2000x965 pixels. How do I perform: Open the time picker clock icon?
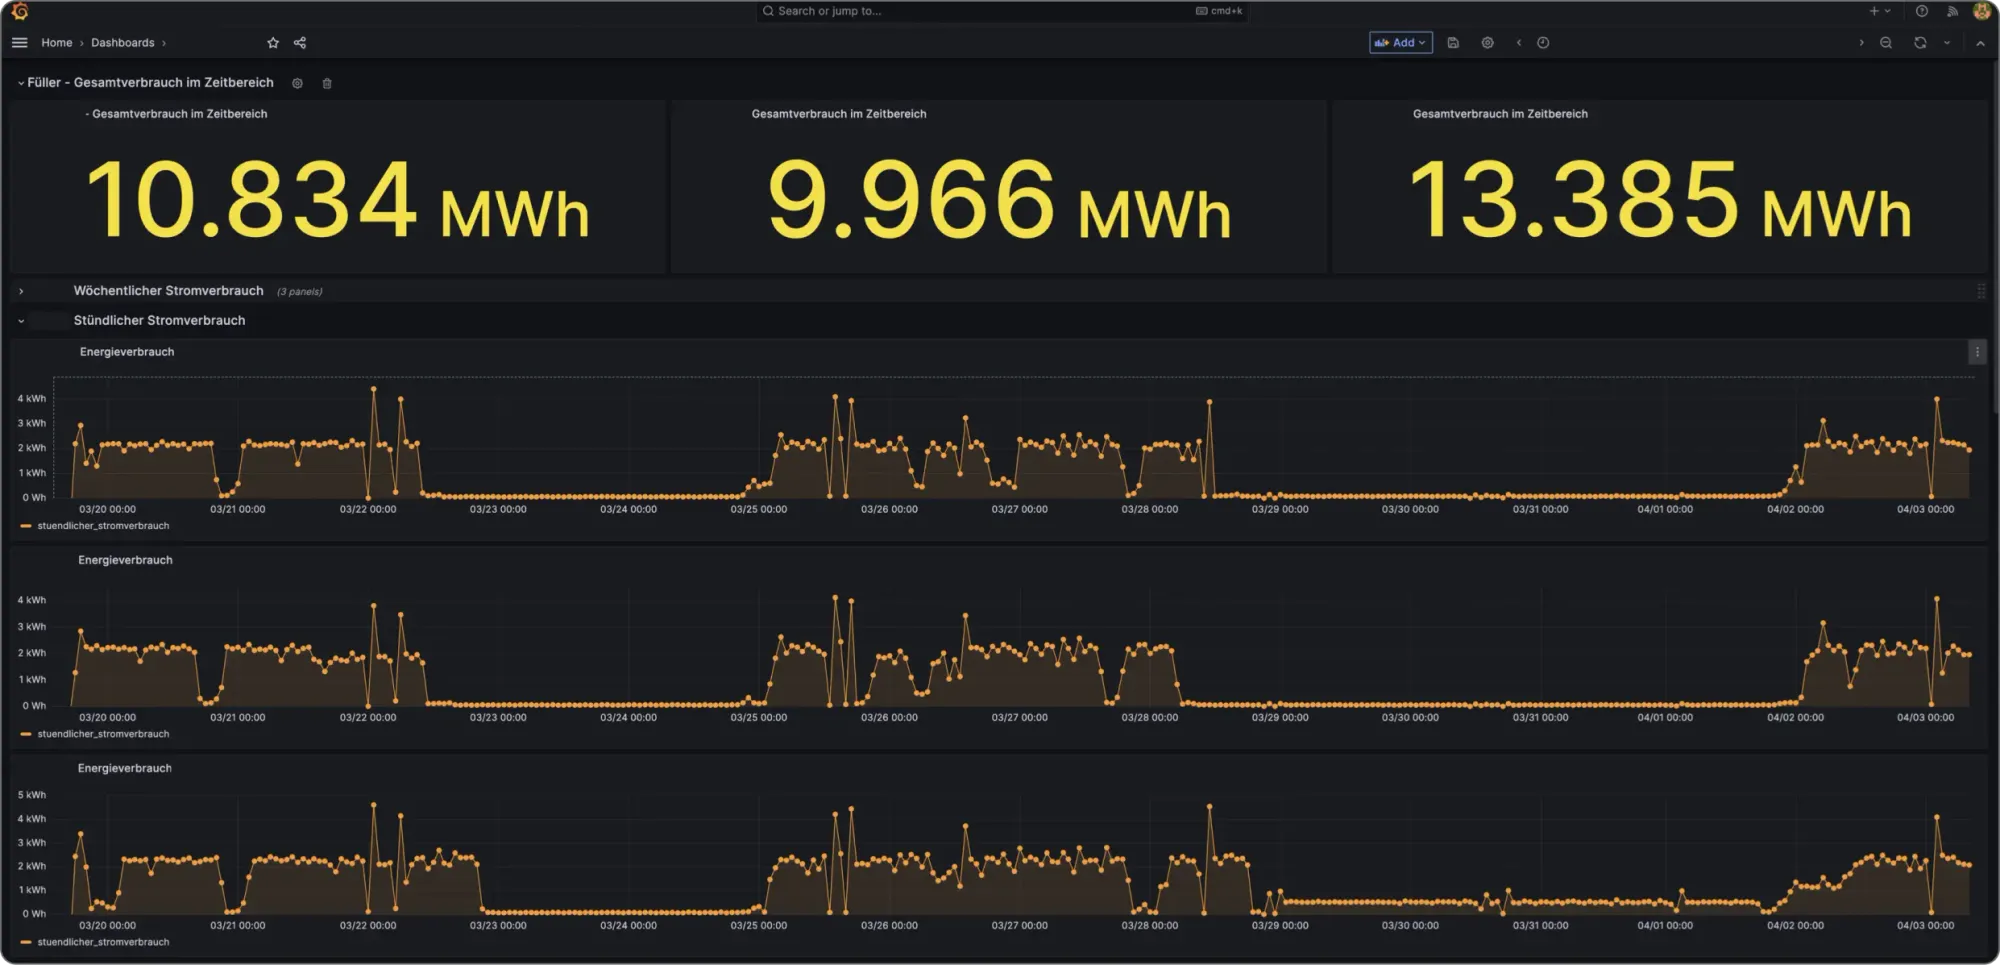[1543, 43]
